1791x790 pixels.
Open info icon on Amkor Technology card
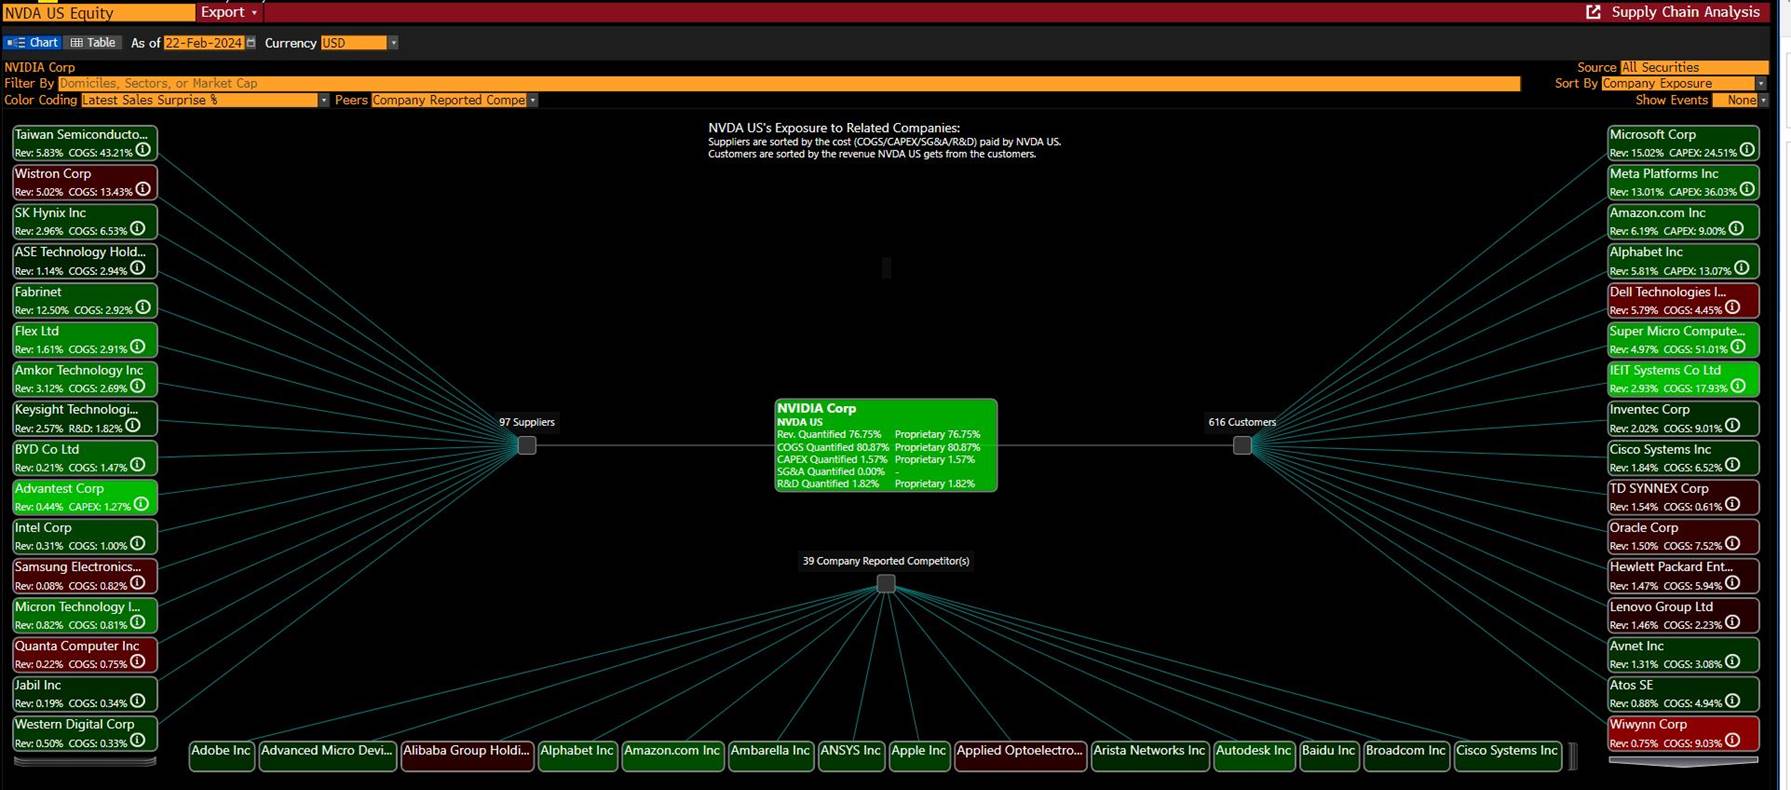tap(138, 386)
